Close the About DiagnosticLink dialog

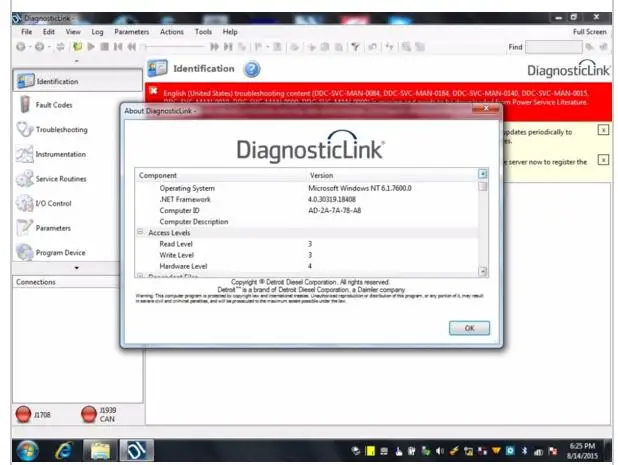pos(486,108)
